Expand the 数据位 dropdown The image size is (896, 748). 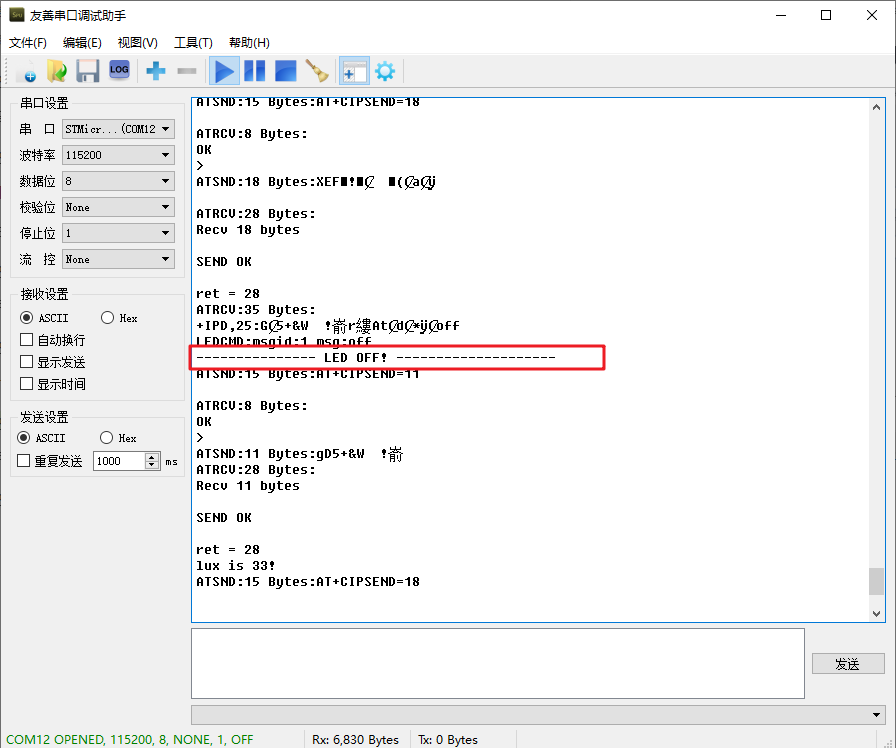coord(118,181)
